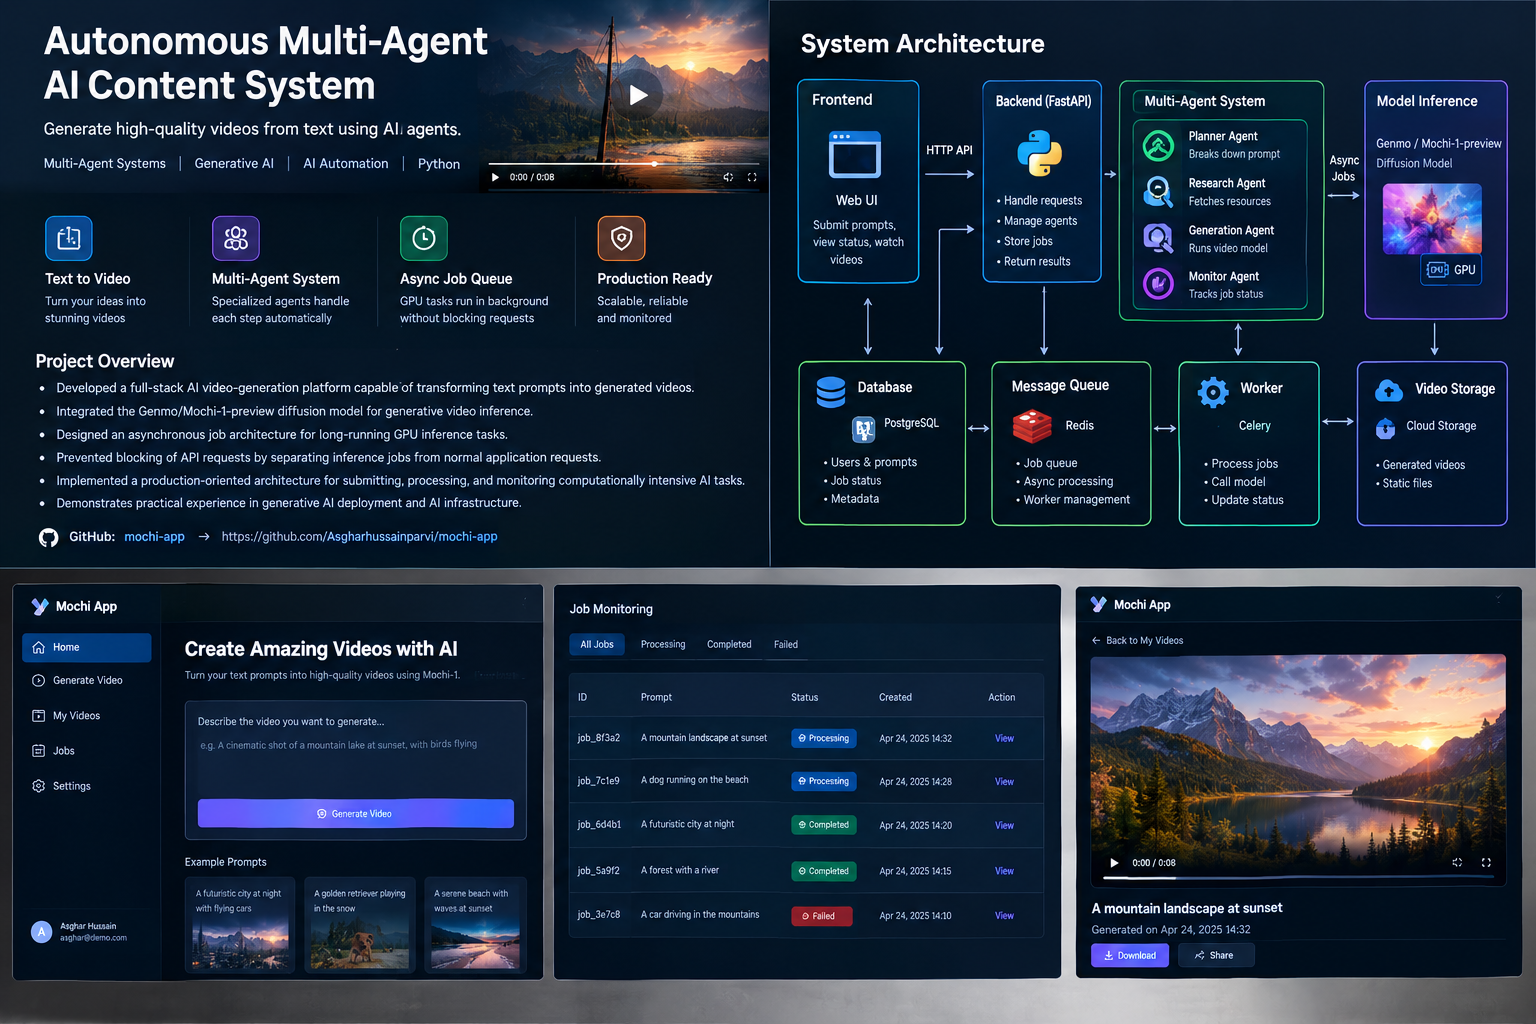Screen dimensions: 1536x1024
Task: Download the mountain landscape video
Action: tap(1130, 956)
